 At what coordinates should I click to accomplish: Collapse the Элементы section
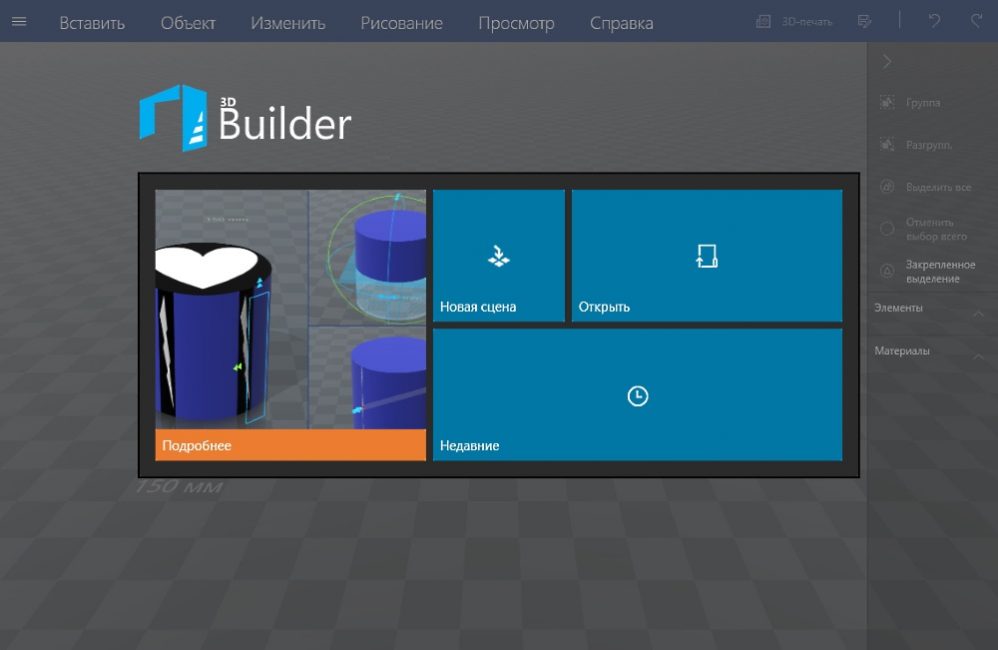pos(978,313)
